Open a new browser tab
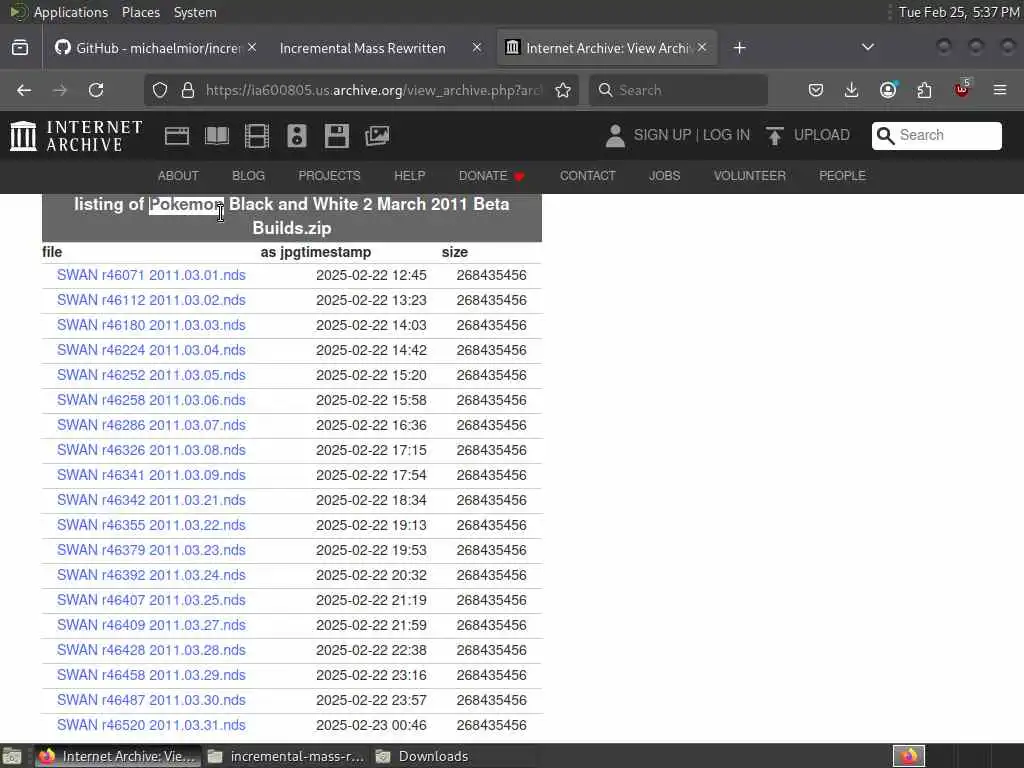This screenshot has height=768, width=1024. (739, 48)
